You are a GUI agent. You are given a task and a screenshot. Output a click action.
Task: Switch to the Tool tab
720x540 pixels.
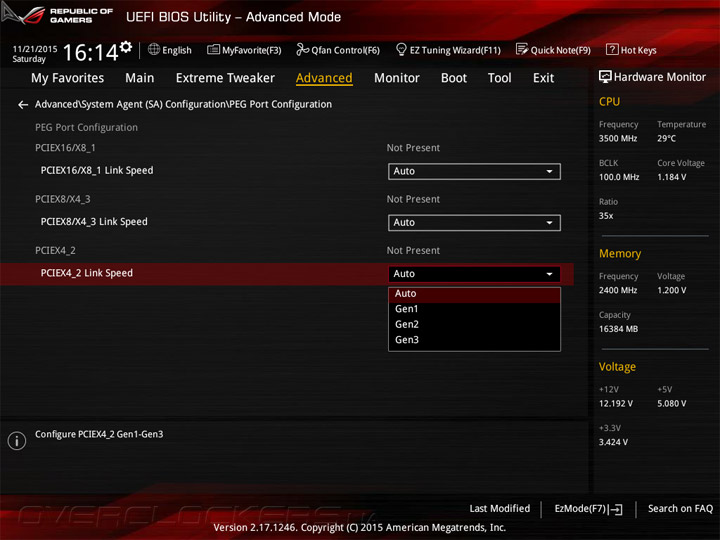click(500, 78)
